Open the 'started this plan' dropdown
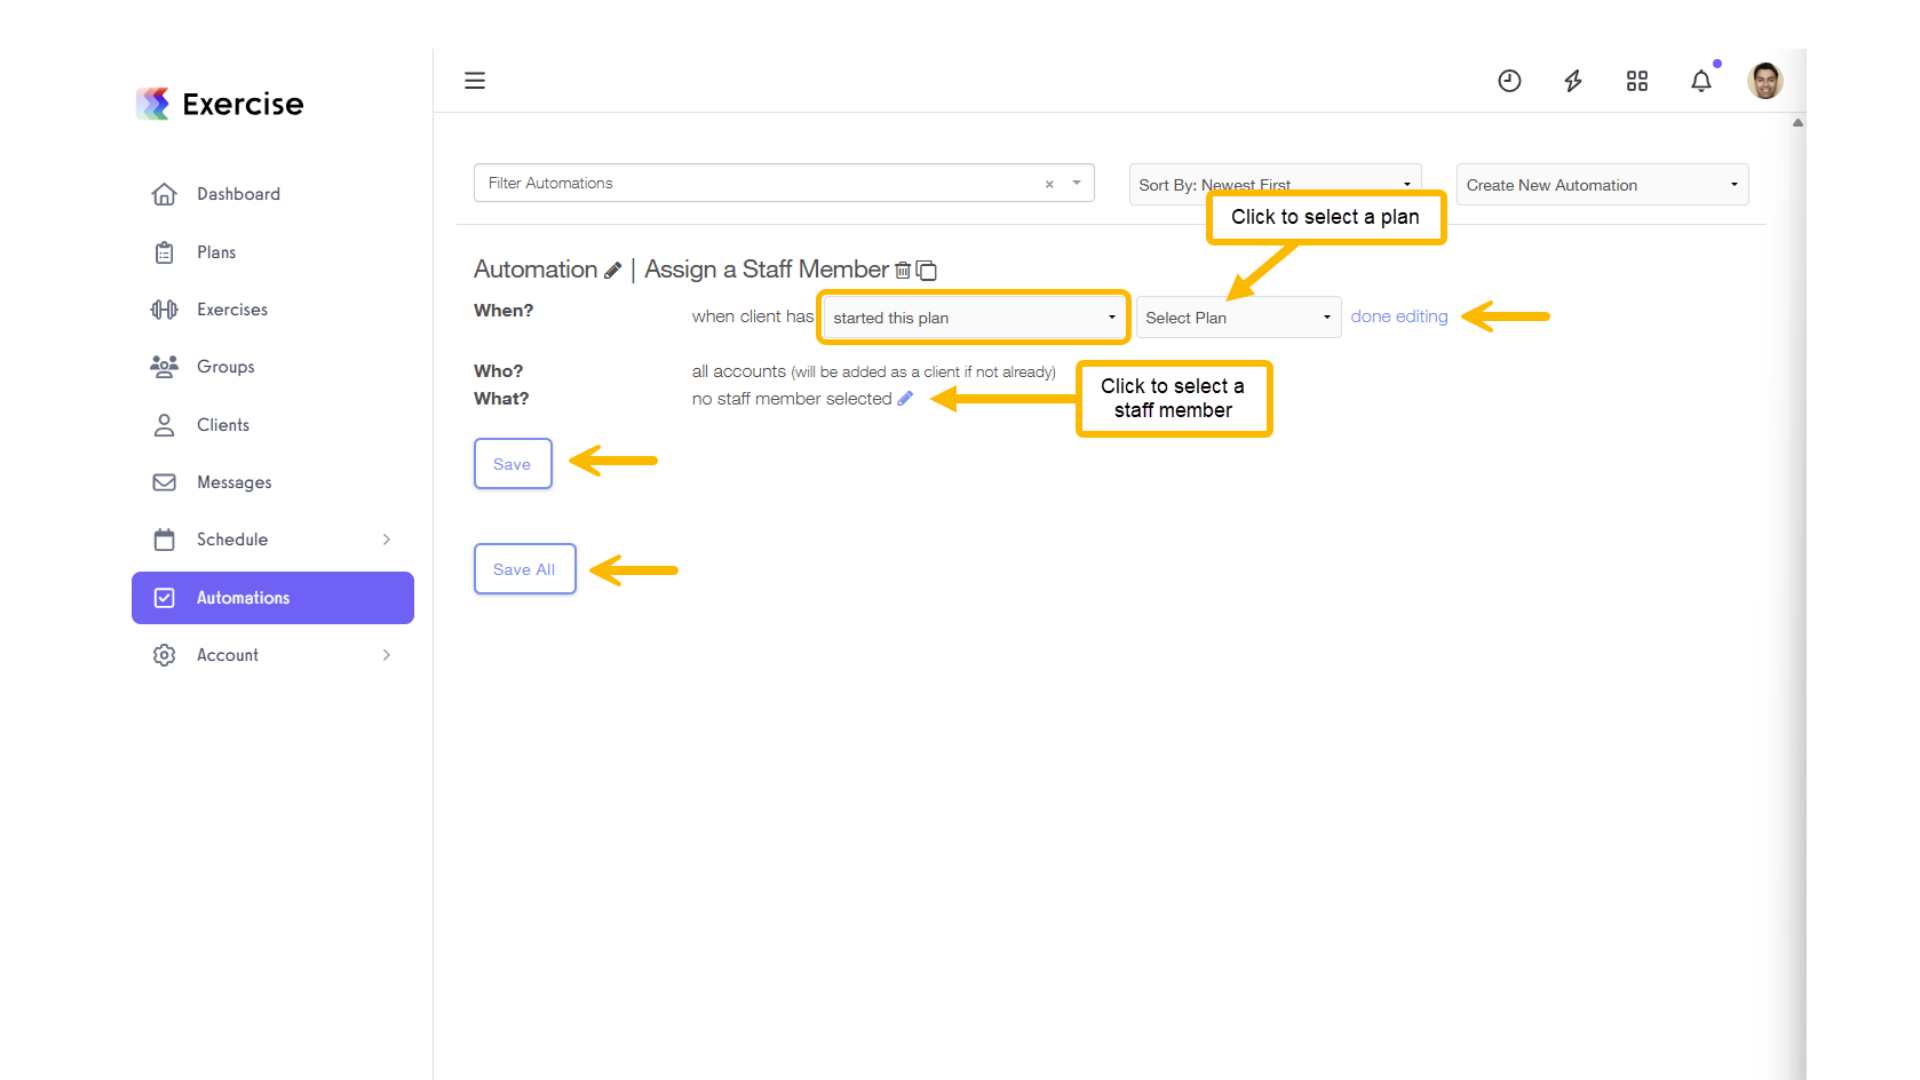The width and height of the screenshot is (1920, 1080). pyautogui.click(x=973, y=317)
